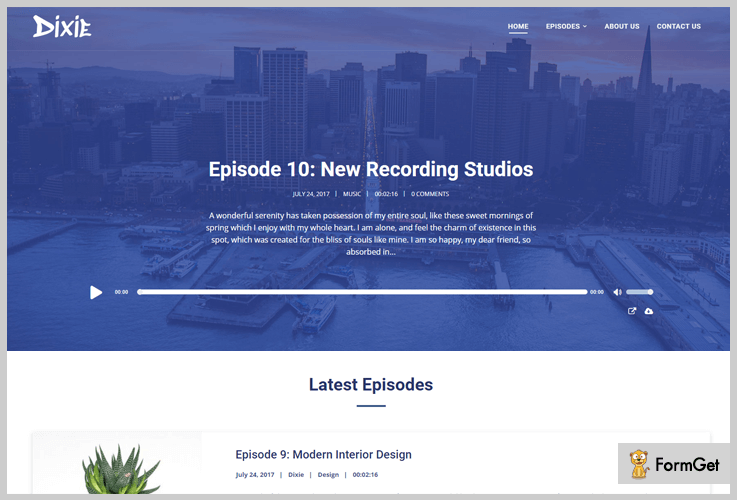Click the Latest Episodes heading
Image resolution: width=737 pixels, height=500 pixels.
coord(371,385)
